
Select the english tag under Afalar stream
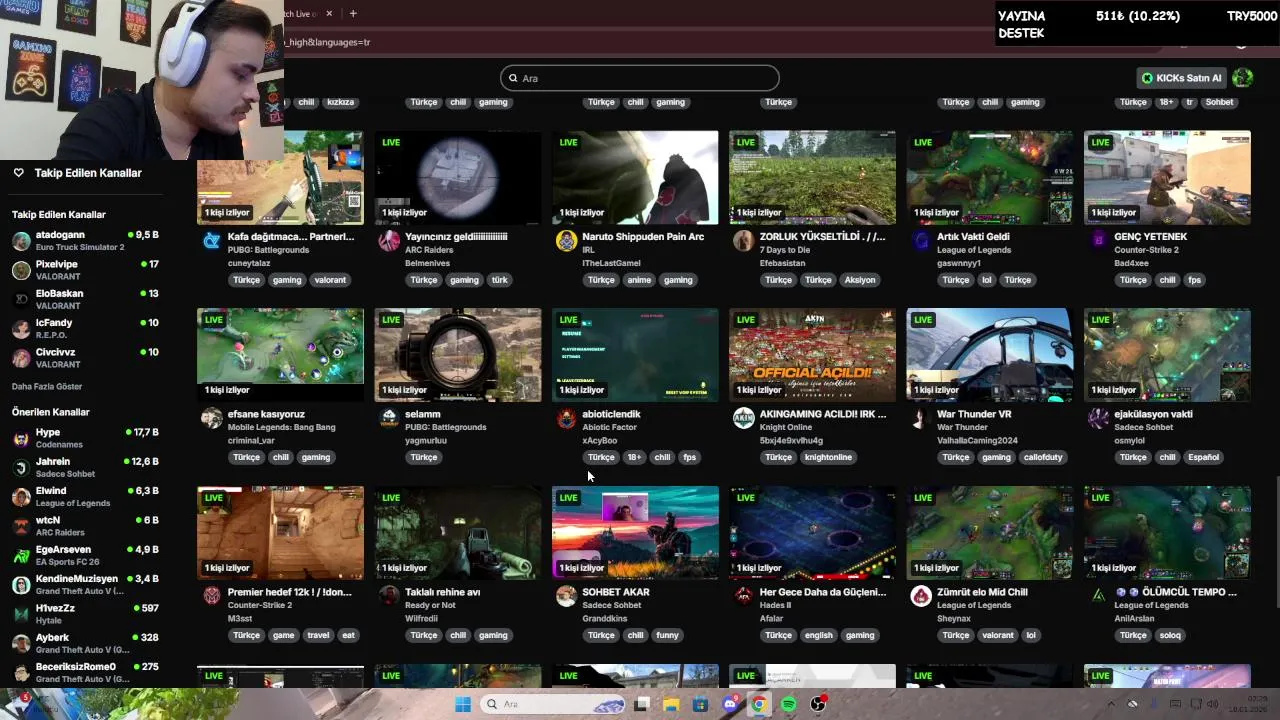click(x=818, y=635)
